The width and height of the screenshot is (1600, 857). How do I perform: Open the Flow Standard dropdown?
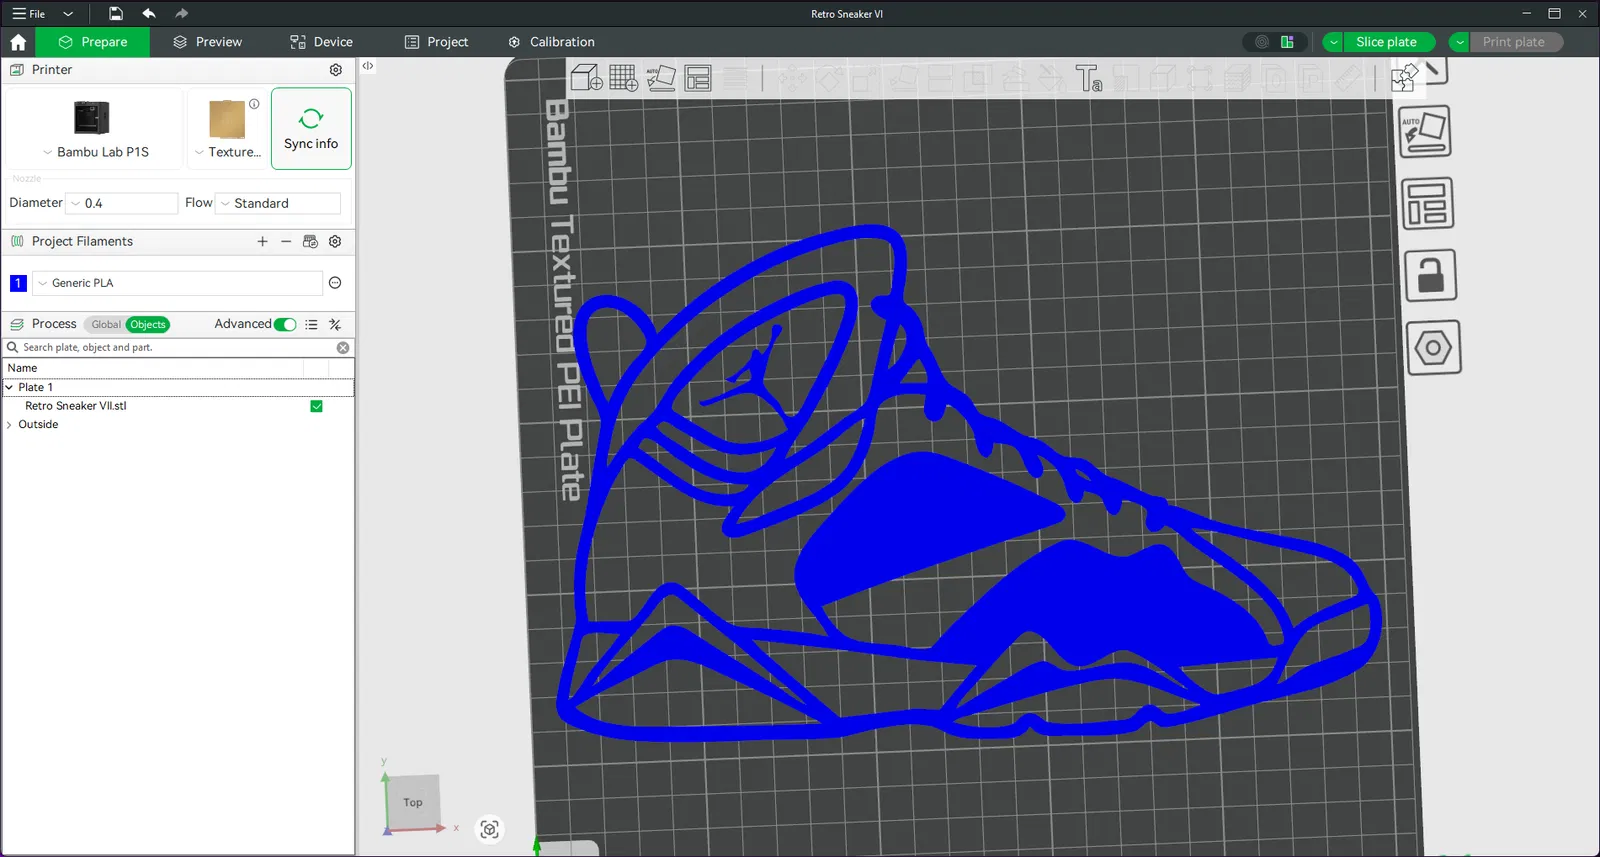click(278, 203)
